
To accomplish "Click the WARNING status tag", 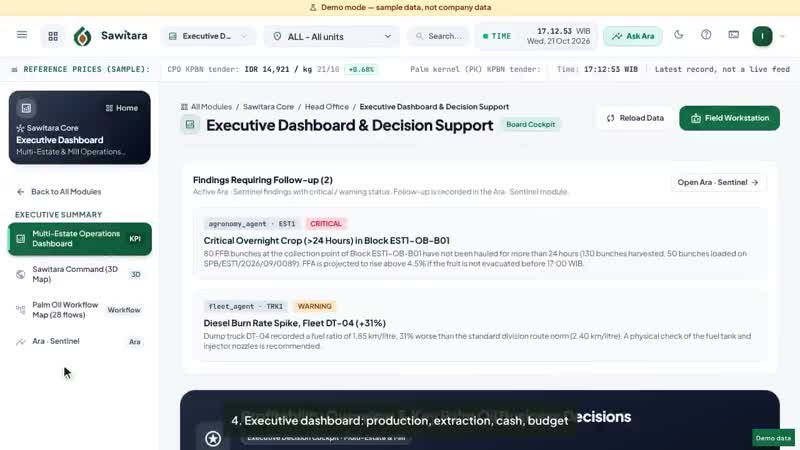I will coord(314,306).
